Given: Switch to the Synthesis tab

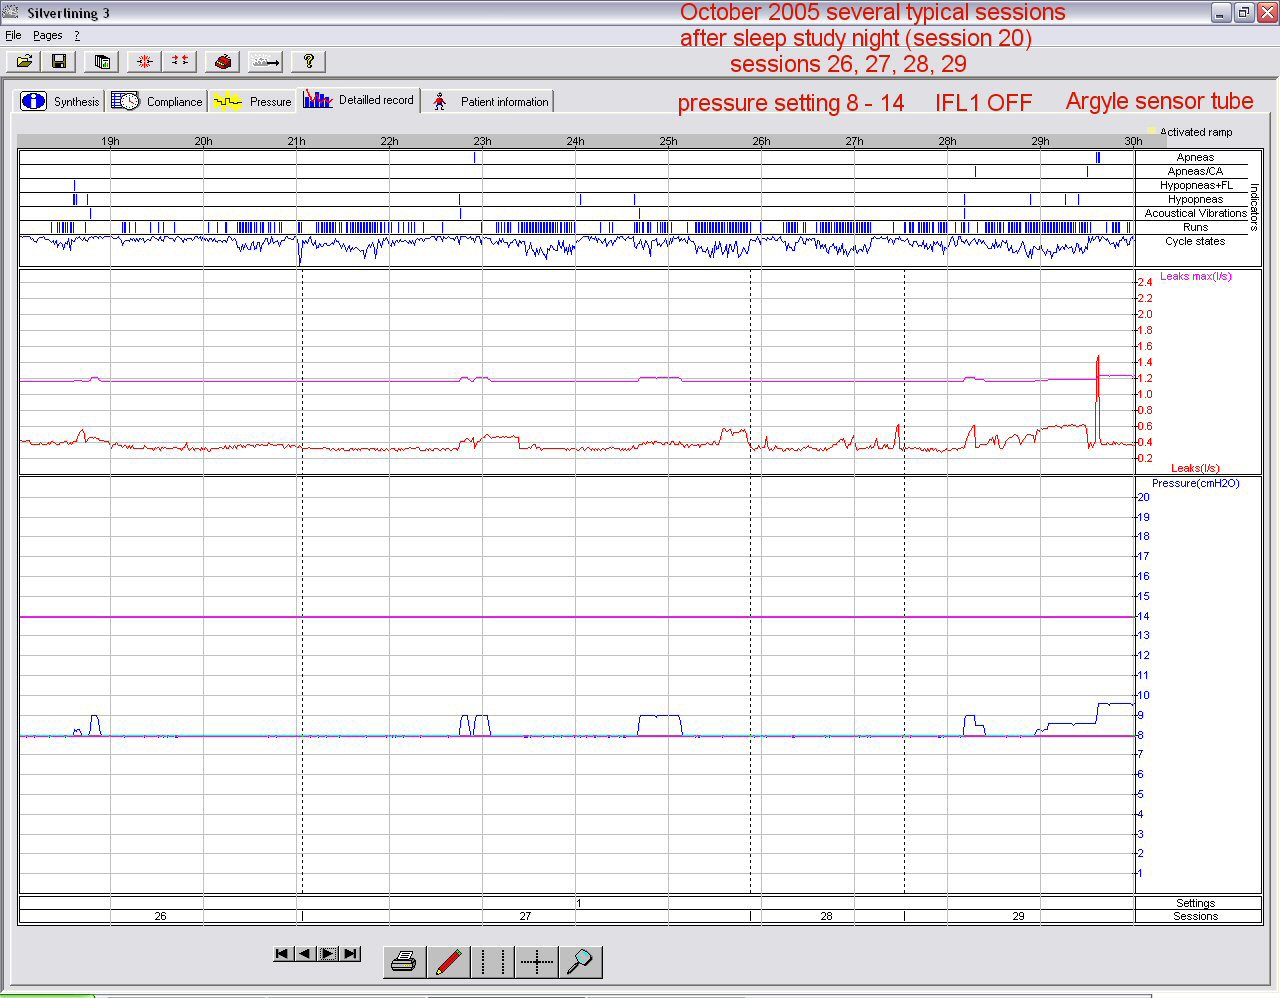Looking at the screenshot, I should point(61,101).
